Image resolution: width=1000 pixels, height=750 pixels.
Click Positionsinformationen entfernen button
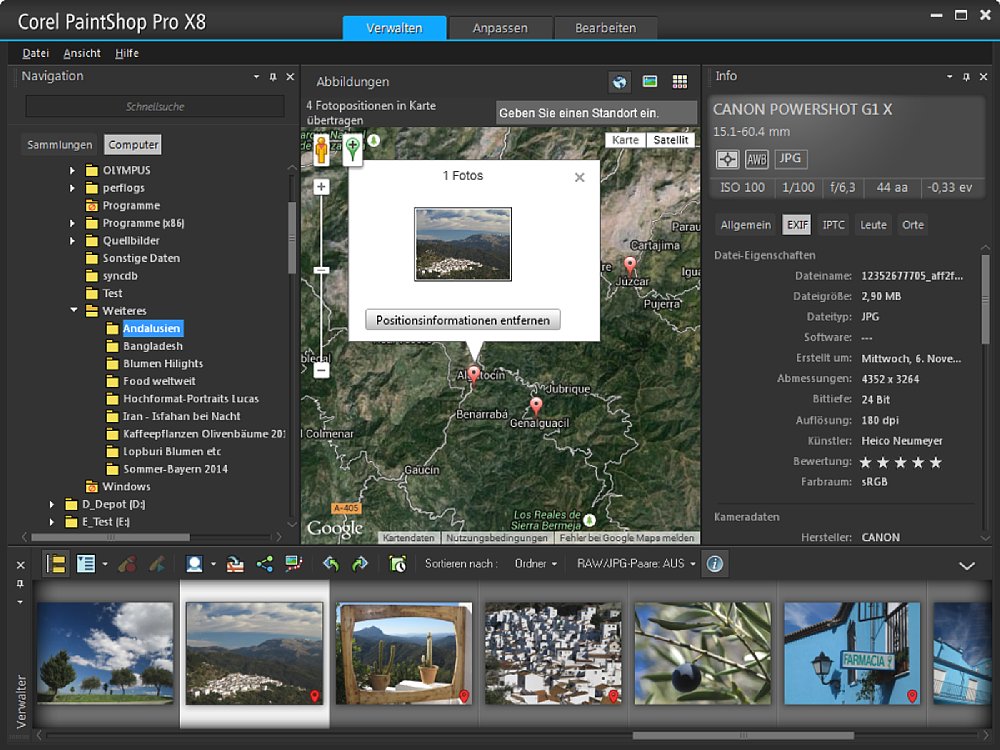(463, 320)
